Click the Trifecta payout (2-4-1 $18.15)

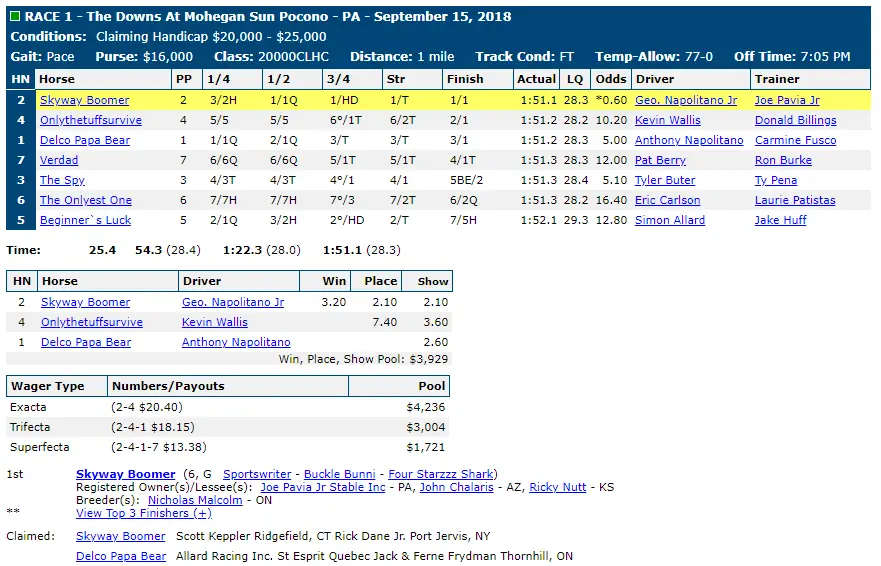tap(153, 427)
